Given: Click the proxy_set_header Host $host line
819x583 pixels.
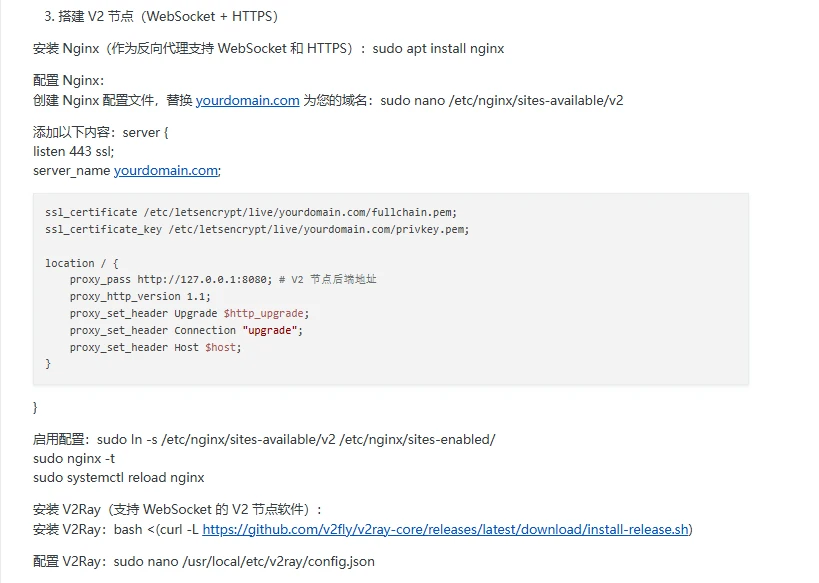Looking at the screenshot, I should click(x=155, y=347).
